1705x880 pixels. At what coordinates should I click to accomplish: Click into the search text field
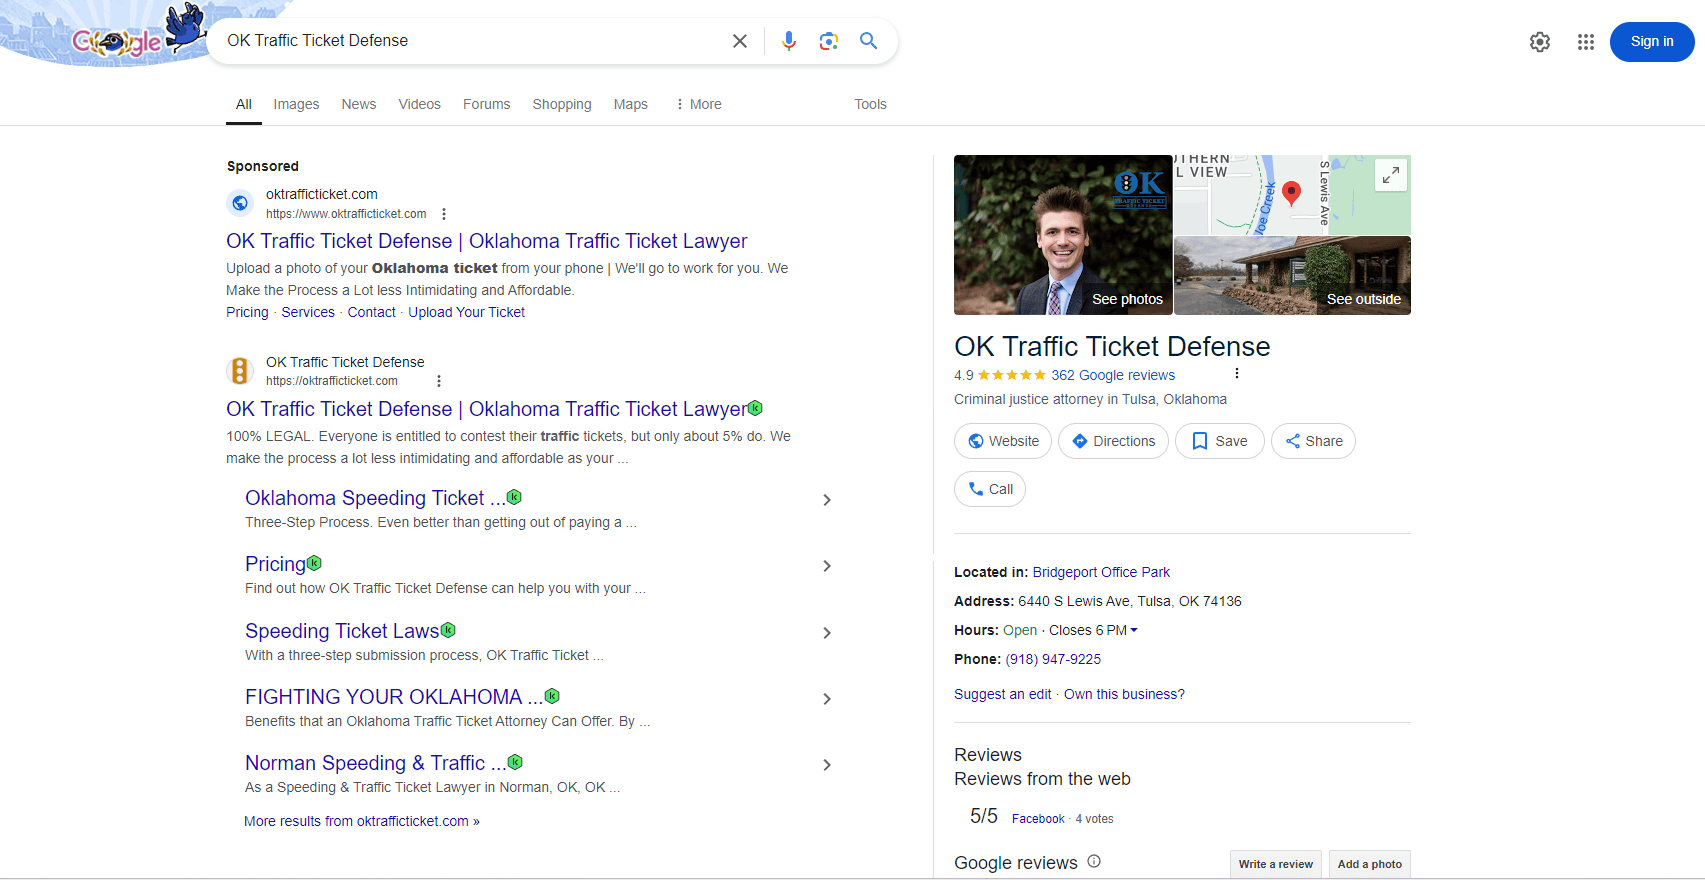point(470,41)
